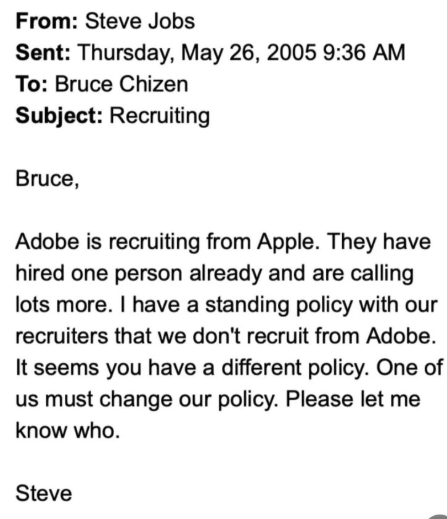The width and height of the screenshot is (447, 519).
Task: Click the phrase recruiters that we don't recruit
Action: (x=162, y=336)
